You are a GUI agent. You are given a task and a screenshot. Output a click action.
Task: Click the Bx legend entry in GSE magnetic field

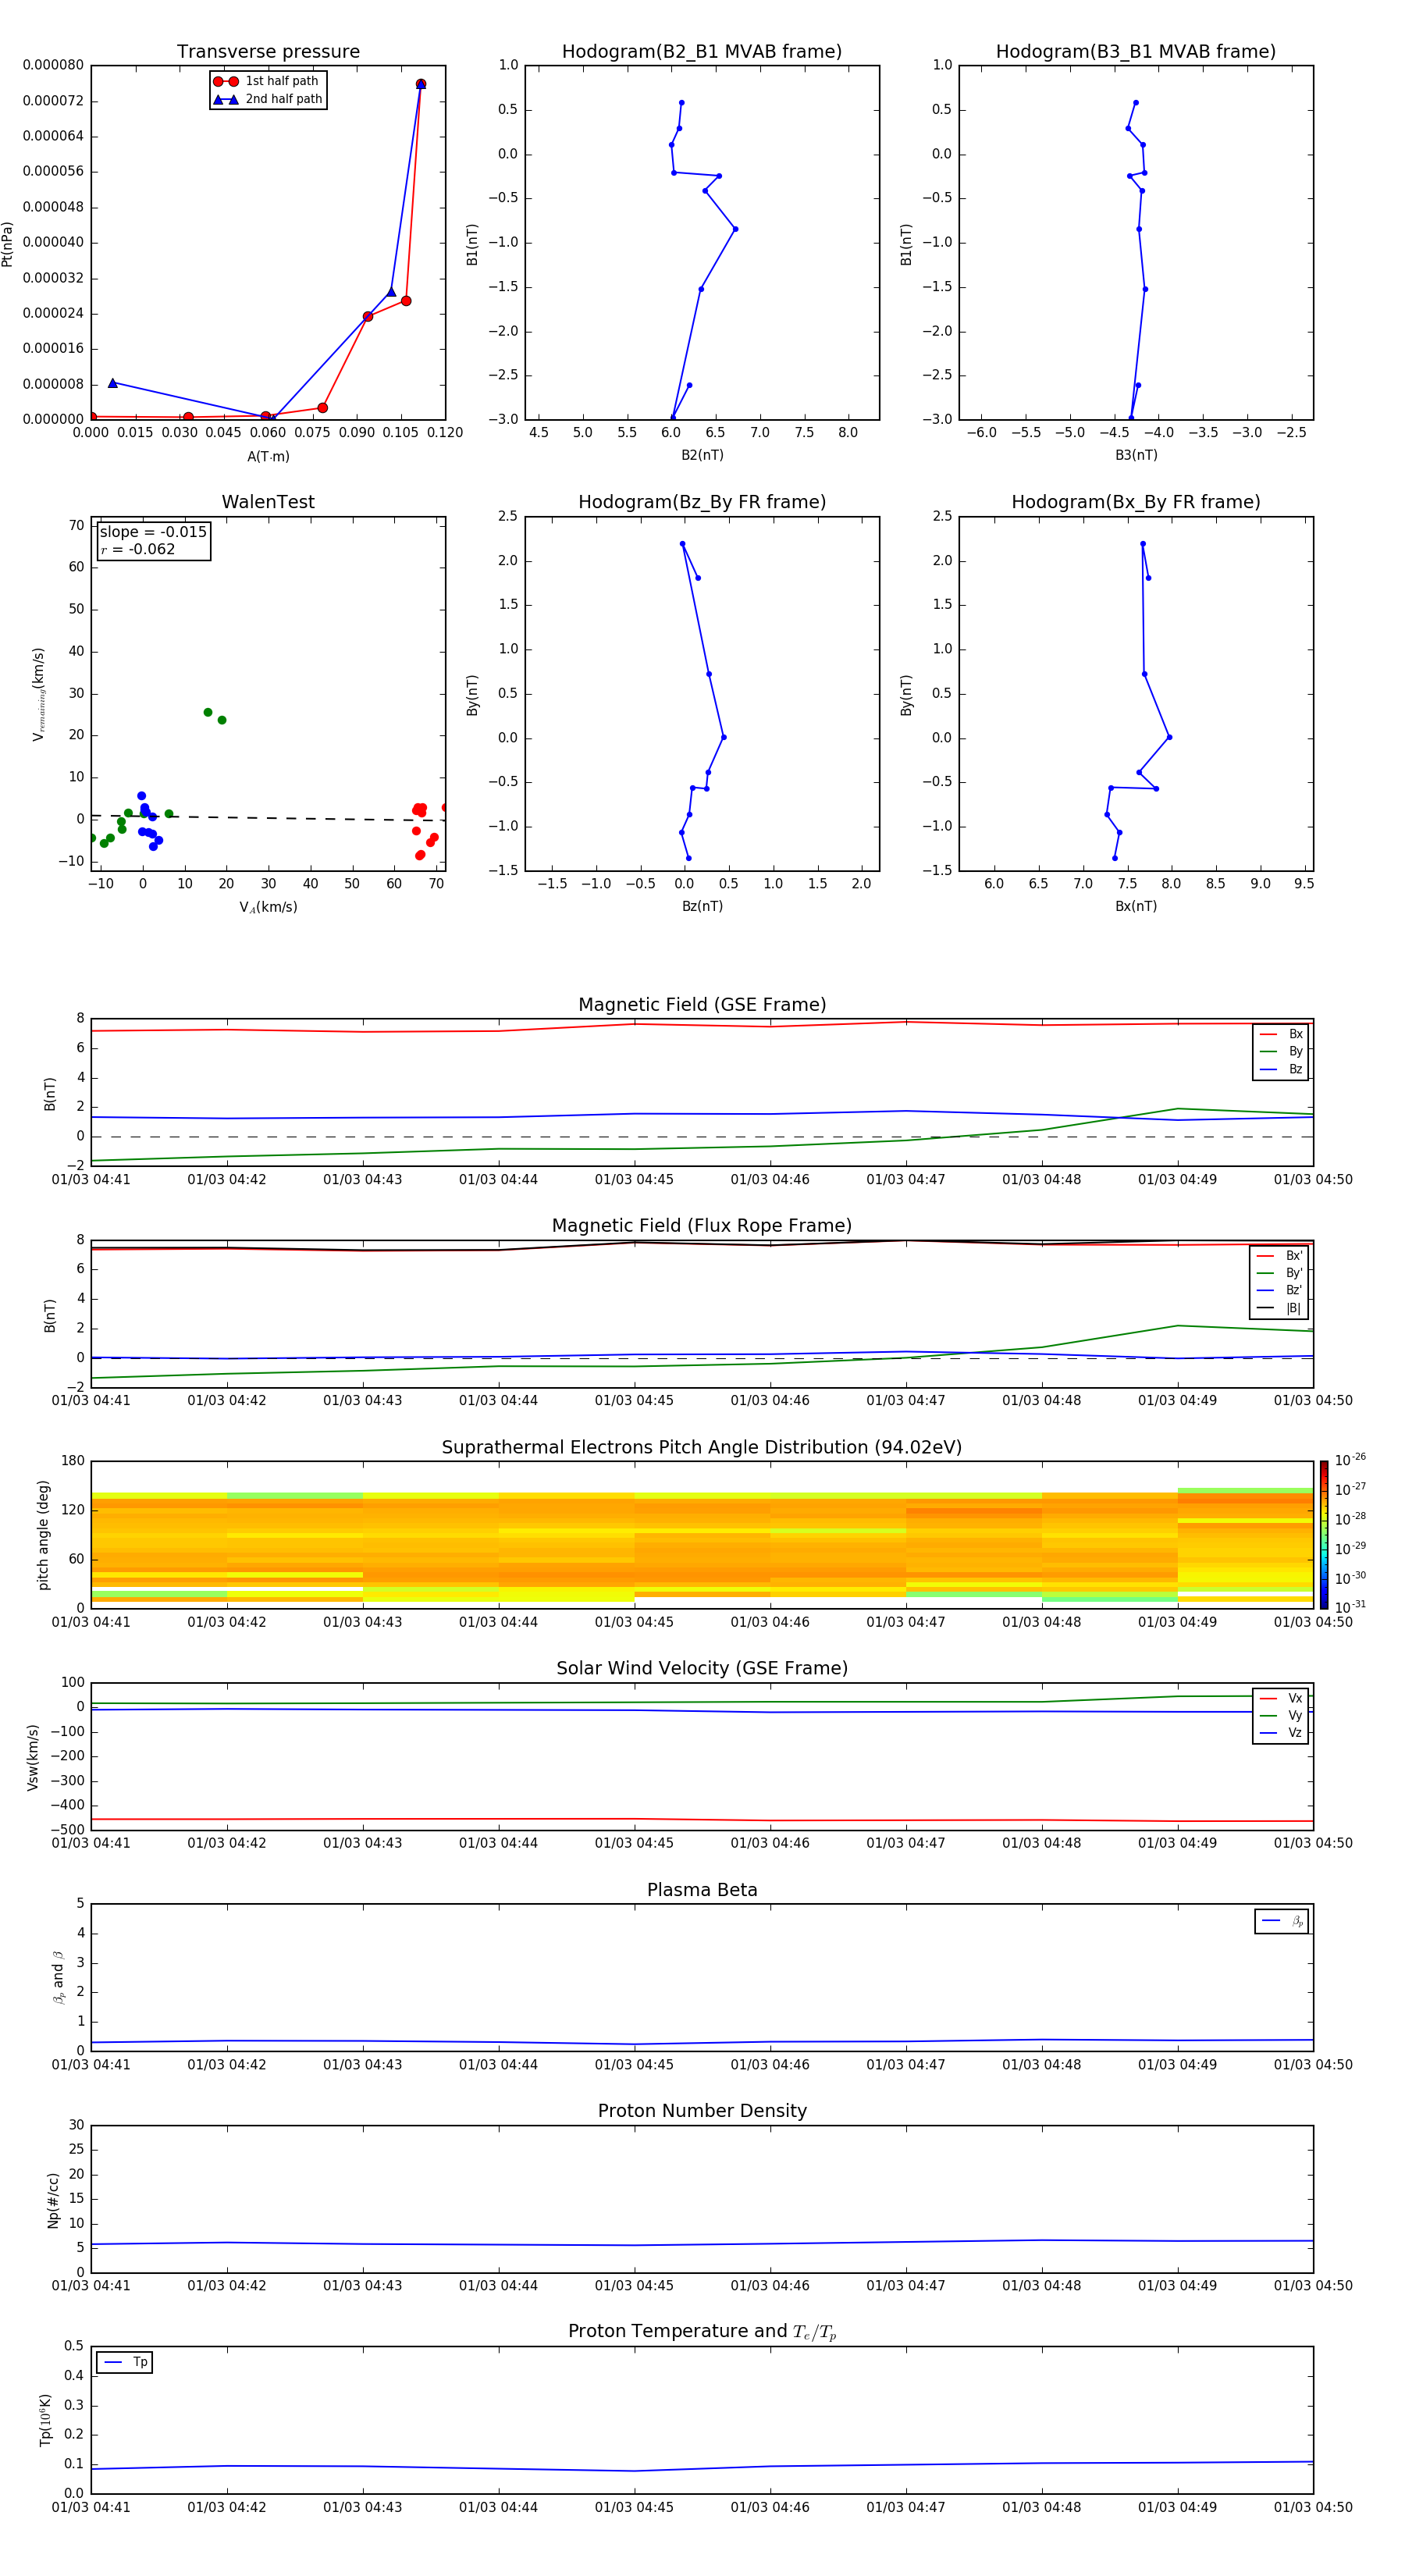coord(1281,1034)
